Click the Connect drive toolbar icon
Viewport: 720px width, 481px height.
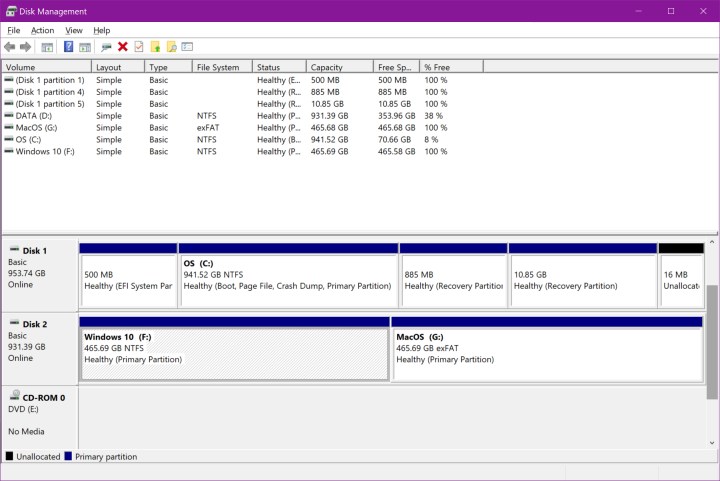click(106, 47)
